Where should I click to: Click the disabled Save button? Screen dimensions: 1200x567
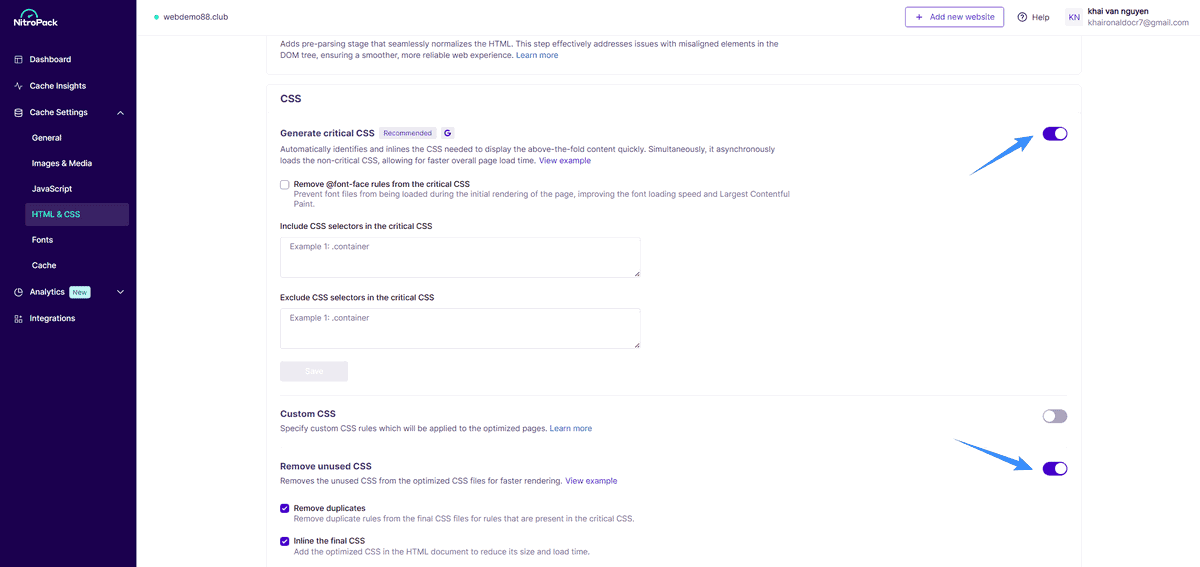pyautogui.click(x=314, y=371)
